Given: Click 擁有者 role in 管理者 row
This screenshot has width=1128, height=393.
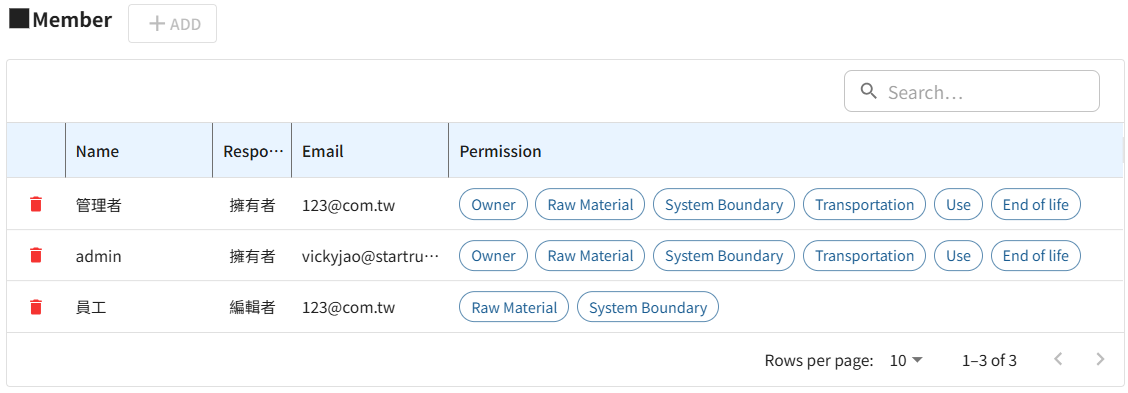Looking at the screenshot, I should (x=253, y=205).
